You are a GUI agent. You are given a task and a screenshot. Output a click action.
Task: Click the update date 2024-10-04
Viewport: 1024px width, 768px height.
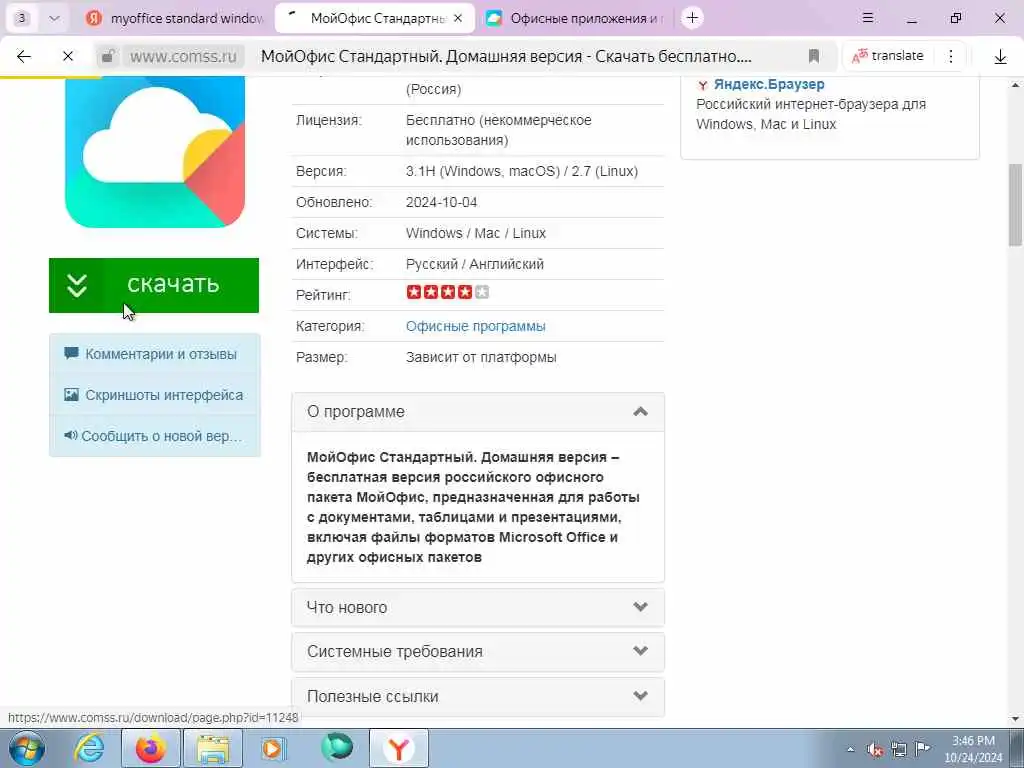pos(441,202)
